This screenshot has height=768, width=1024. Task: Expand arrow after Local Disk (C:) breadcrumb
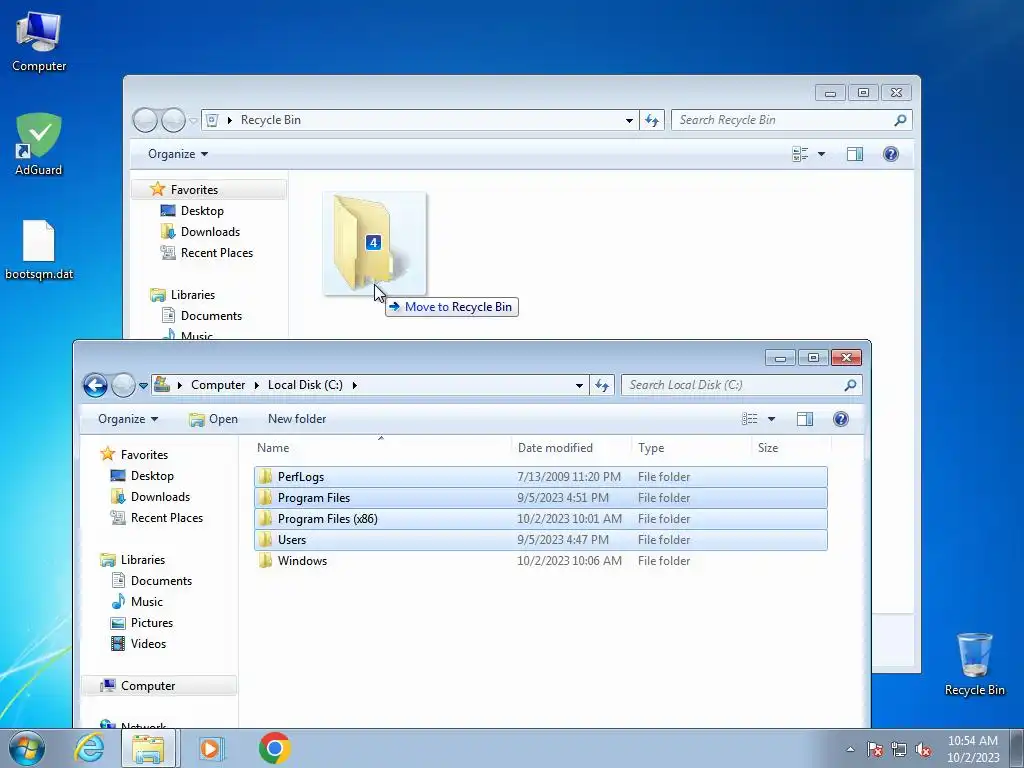pos(355,385)
